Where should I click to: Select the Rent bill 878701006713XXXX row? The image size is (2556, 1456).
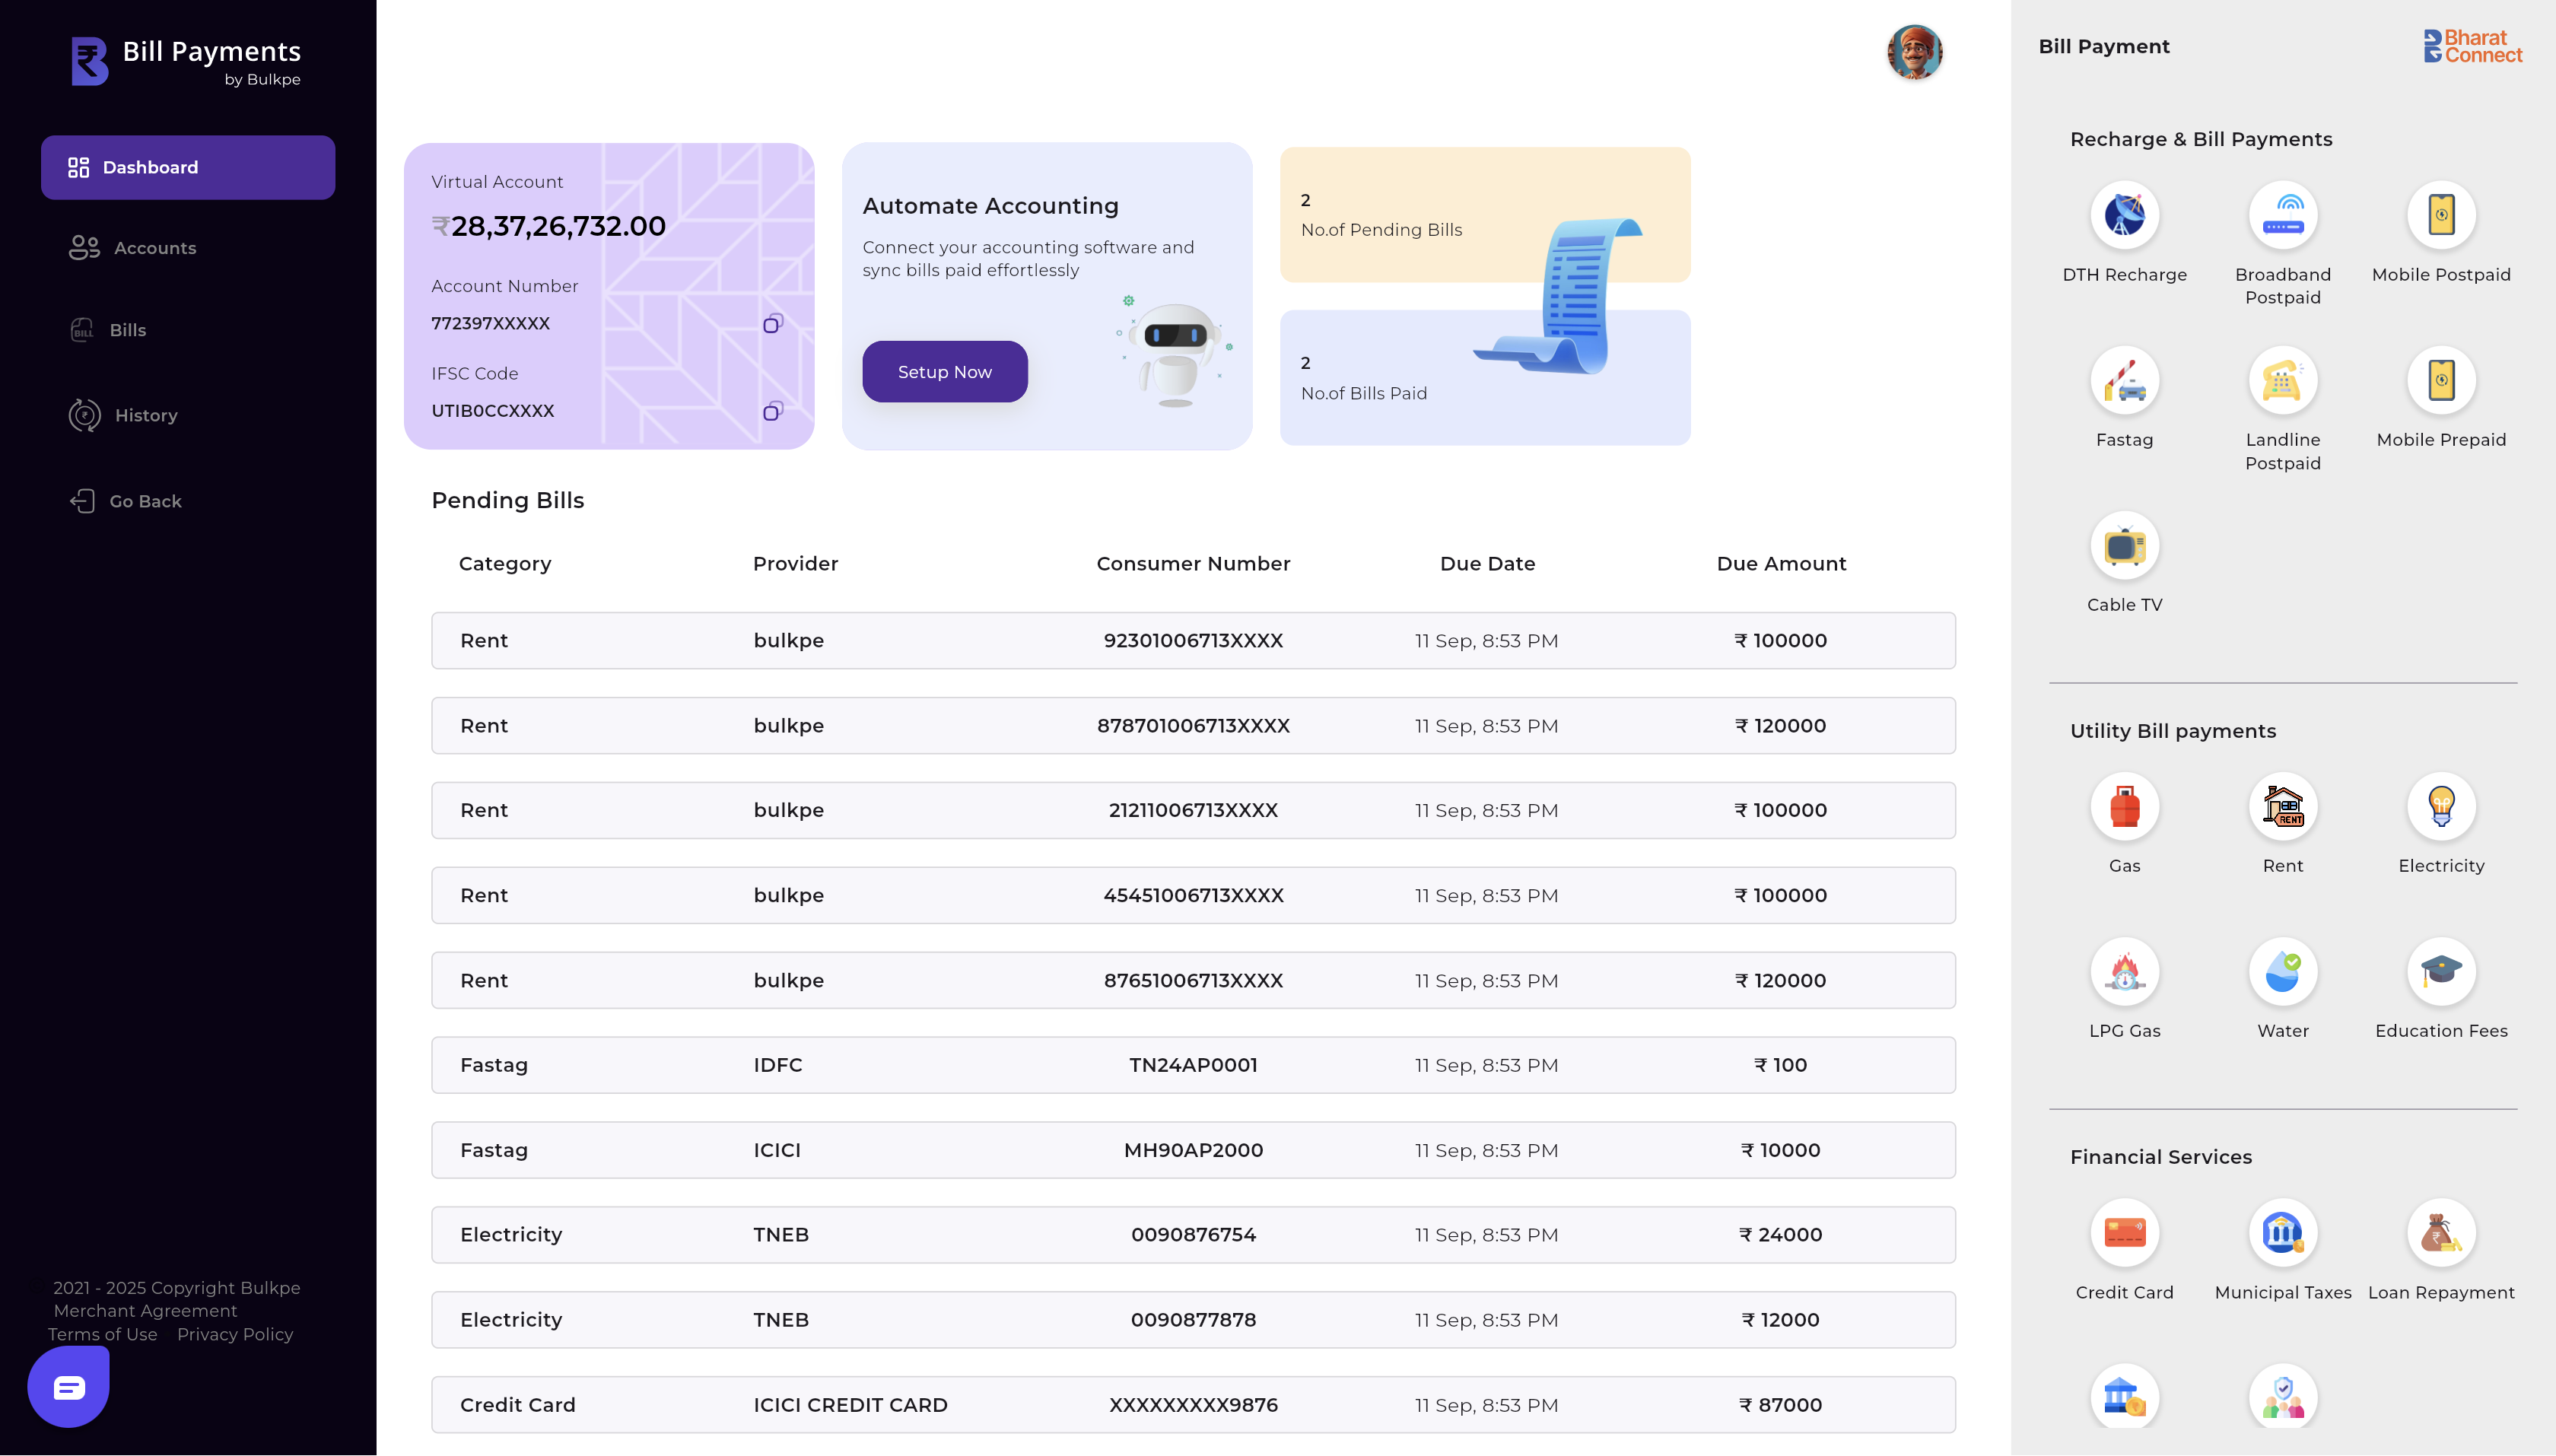(x=1193, y=726)
